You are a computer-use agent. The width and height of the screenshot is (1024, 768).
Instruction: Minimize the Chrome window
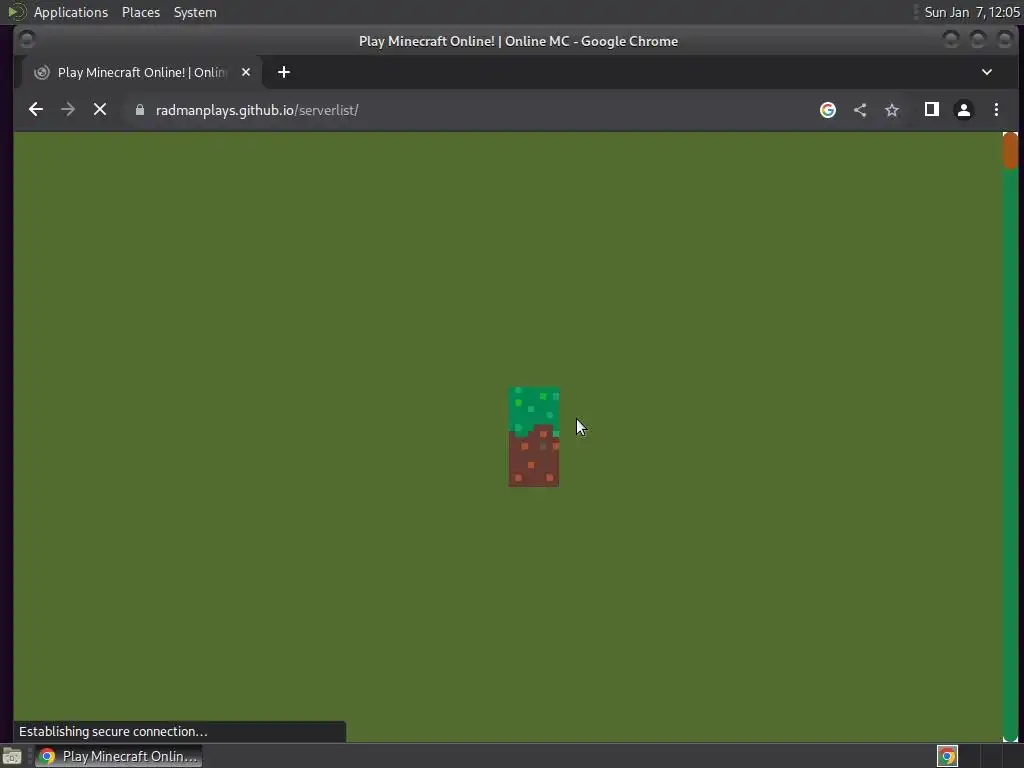[951, 40]
